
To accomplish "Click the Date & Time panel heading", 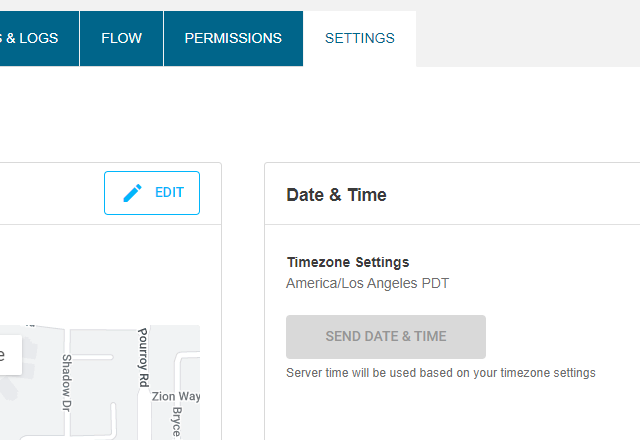I will (336, 195).
